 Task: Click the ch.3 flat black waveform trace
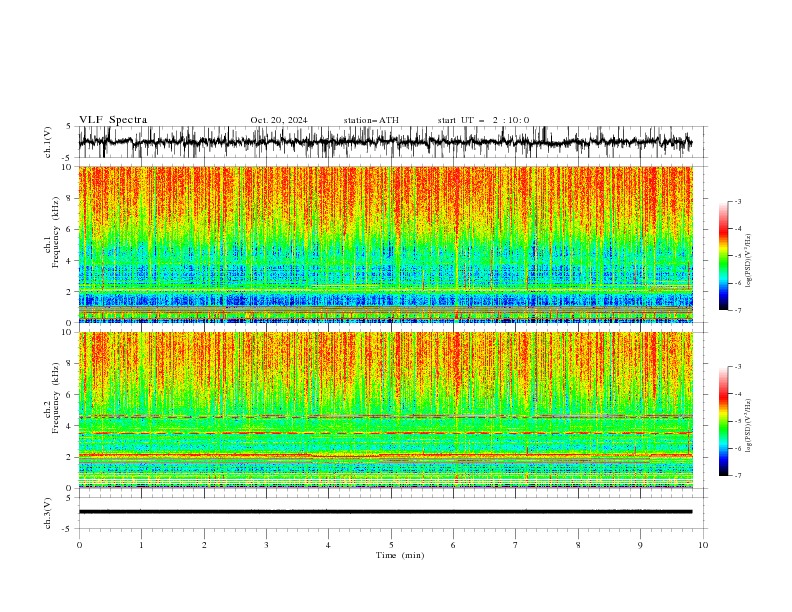[385, 512]
